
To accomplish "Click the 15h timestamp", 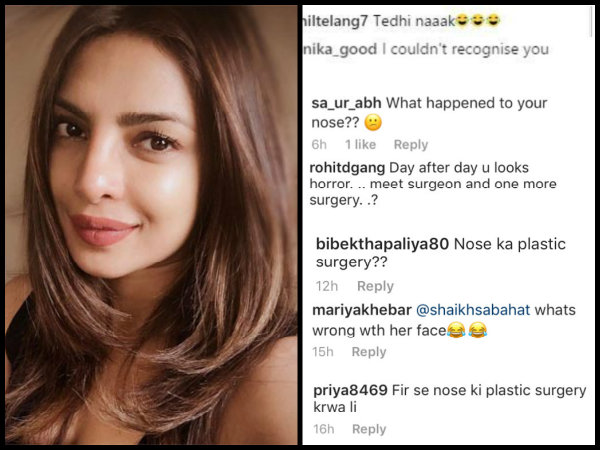I will point(322,352).
